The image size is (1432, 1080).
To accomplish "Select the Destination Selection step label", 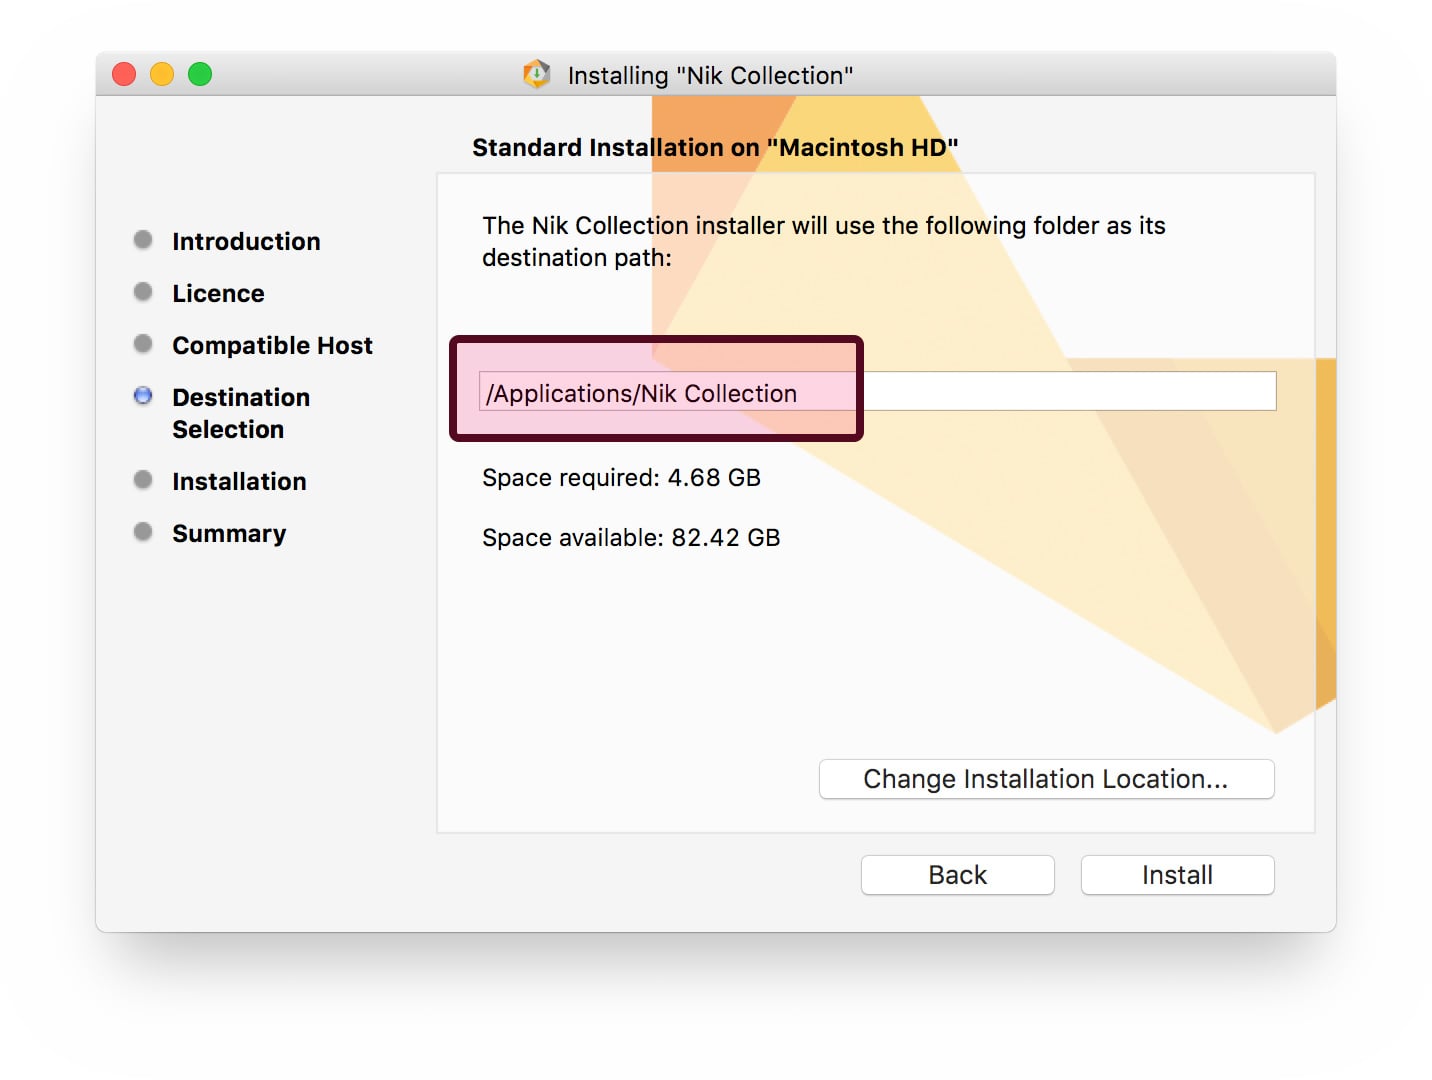I will (241, 413).
